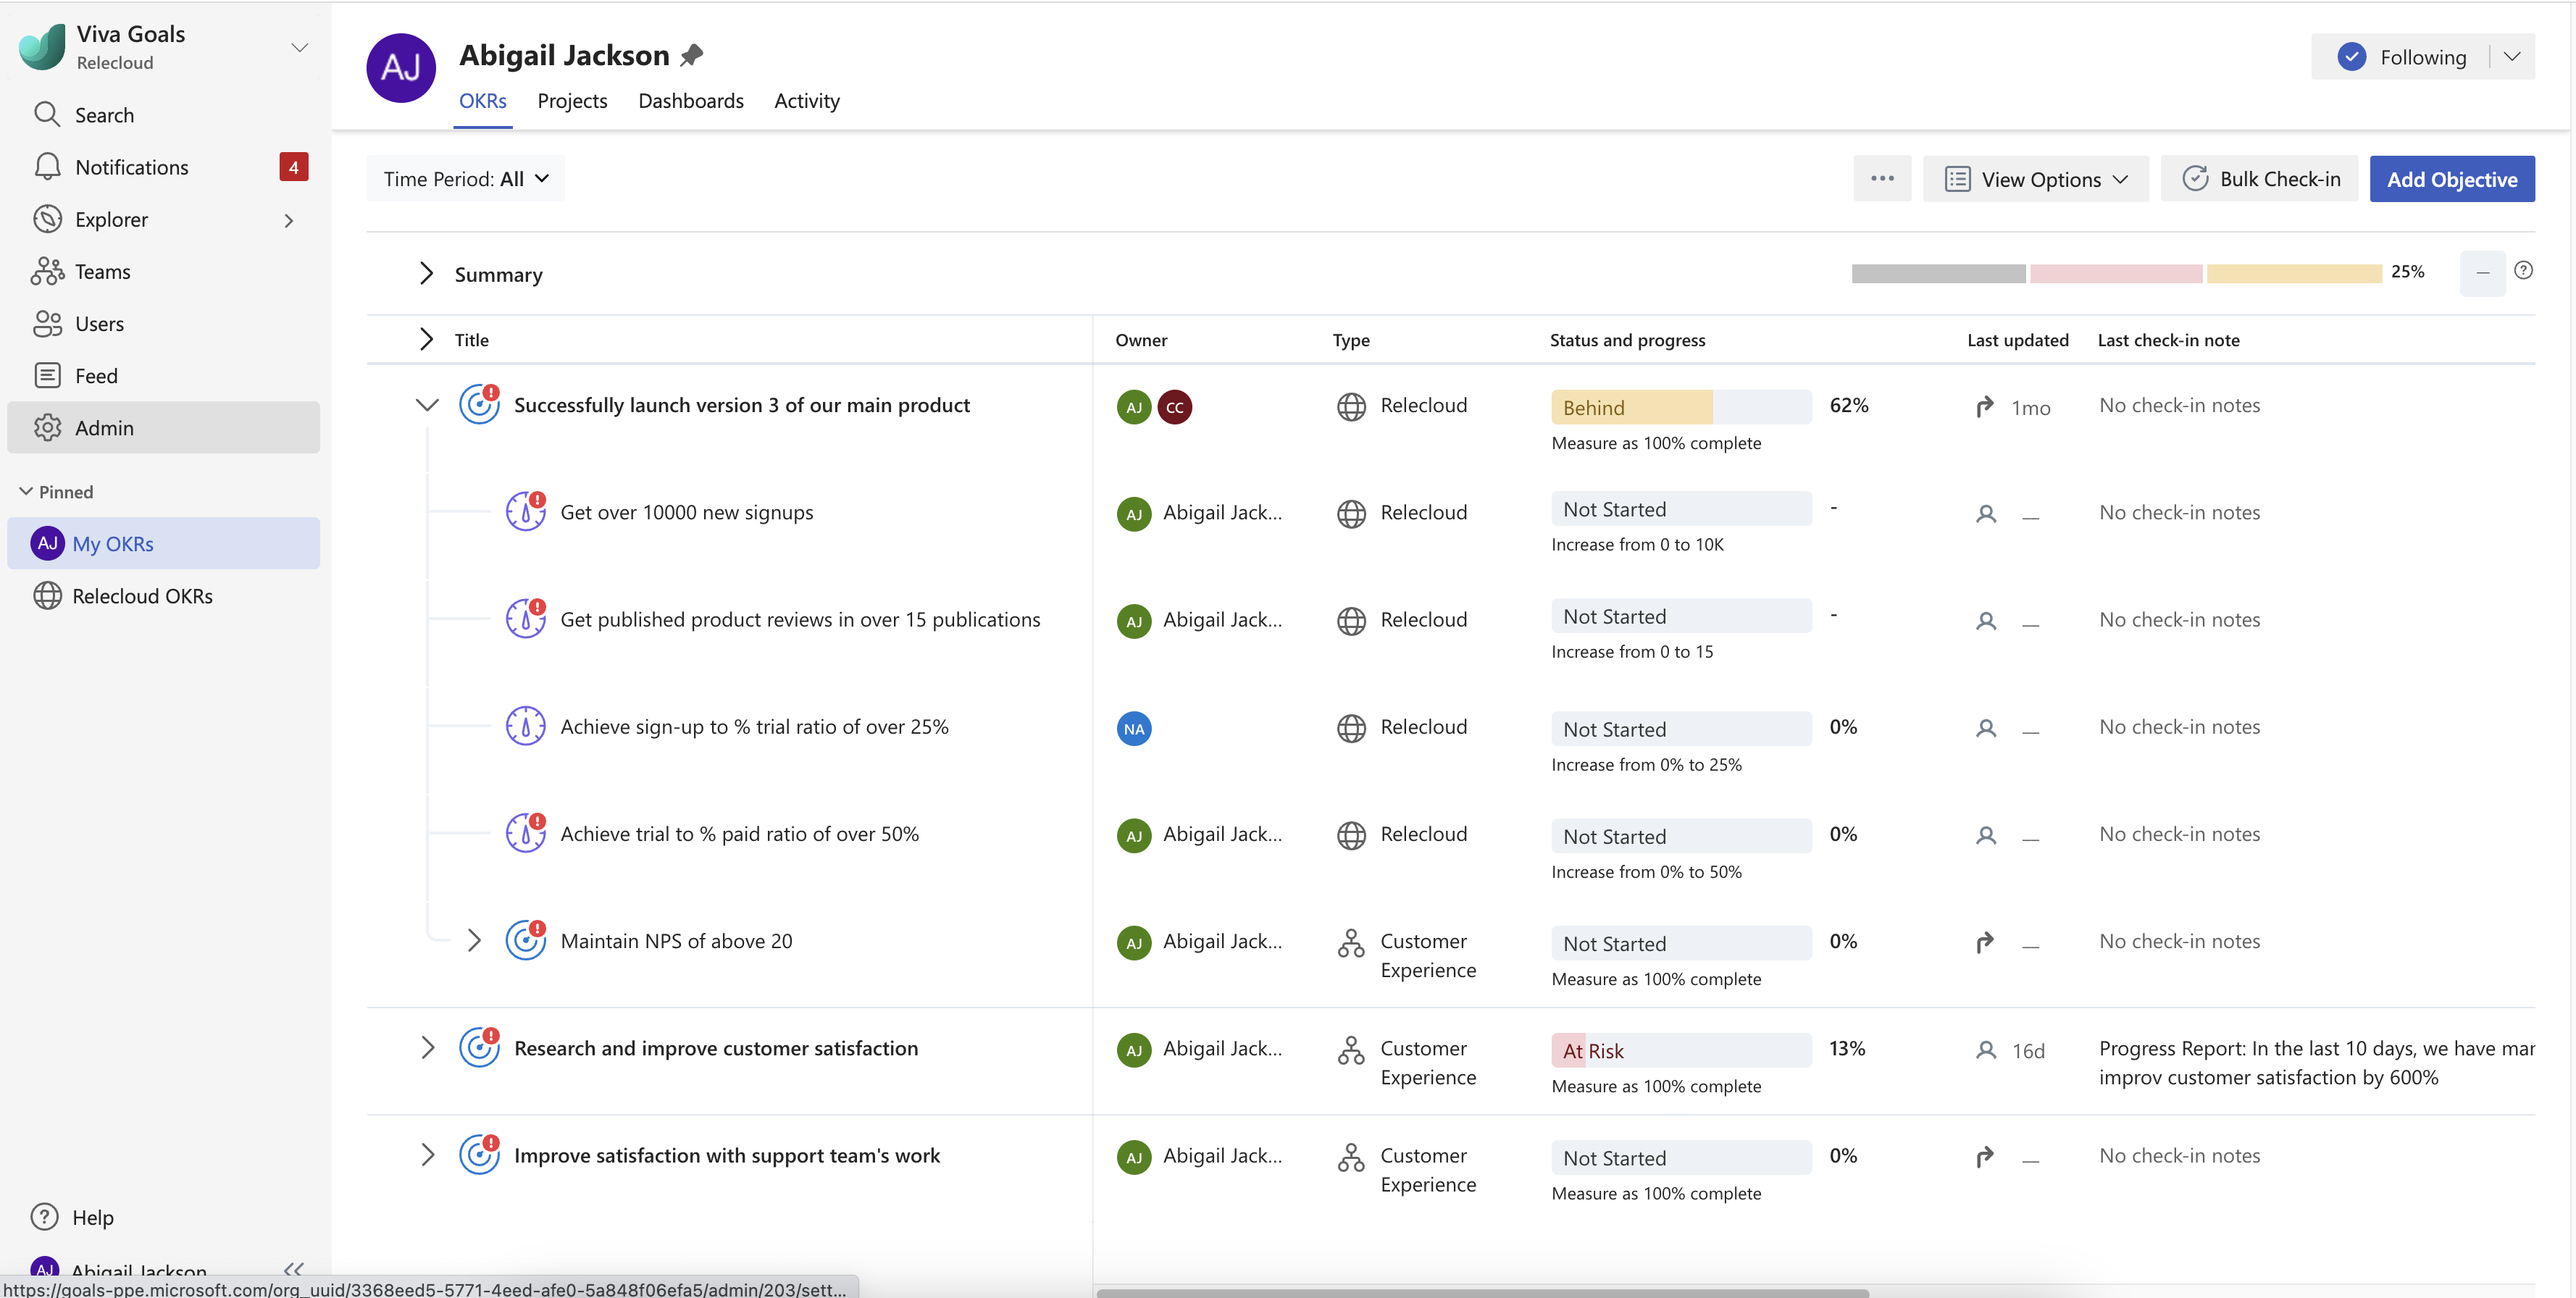Click the pin icon beside Abigail Jackson
The width and height of the screenshot is (2576, 1298).
pyautogui.click(x=691, y=56)
